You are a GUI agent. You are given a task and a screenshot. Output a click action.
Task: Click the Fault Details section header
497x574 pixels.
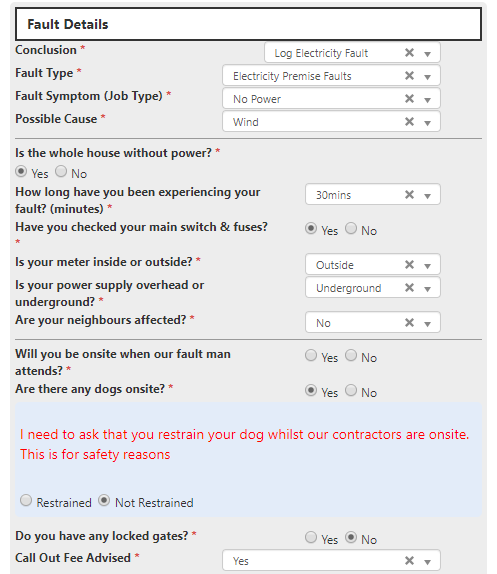(x=248, y=24)
